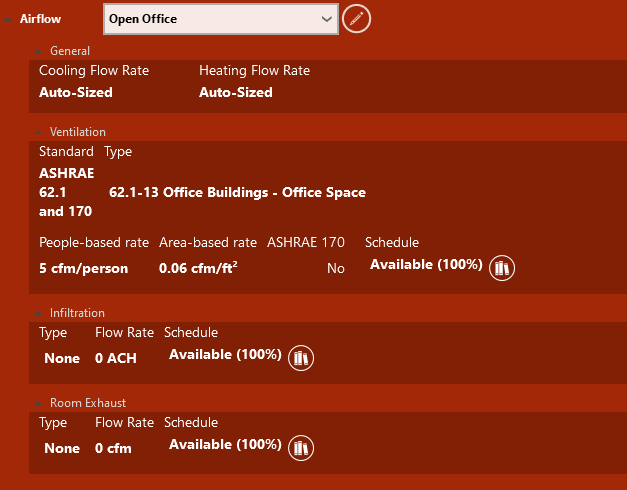Open the Room Exhaust schedule library icon
This screenshot has width=627, height=490.
301,448
